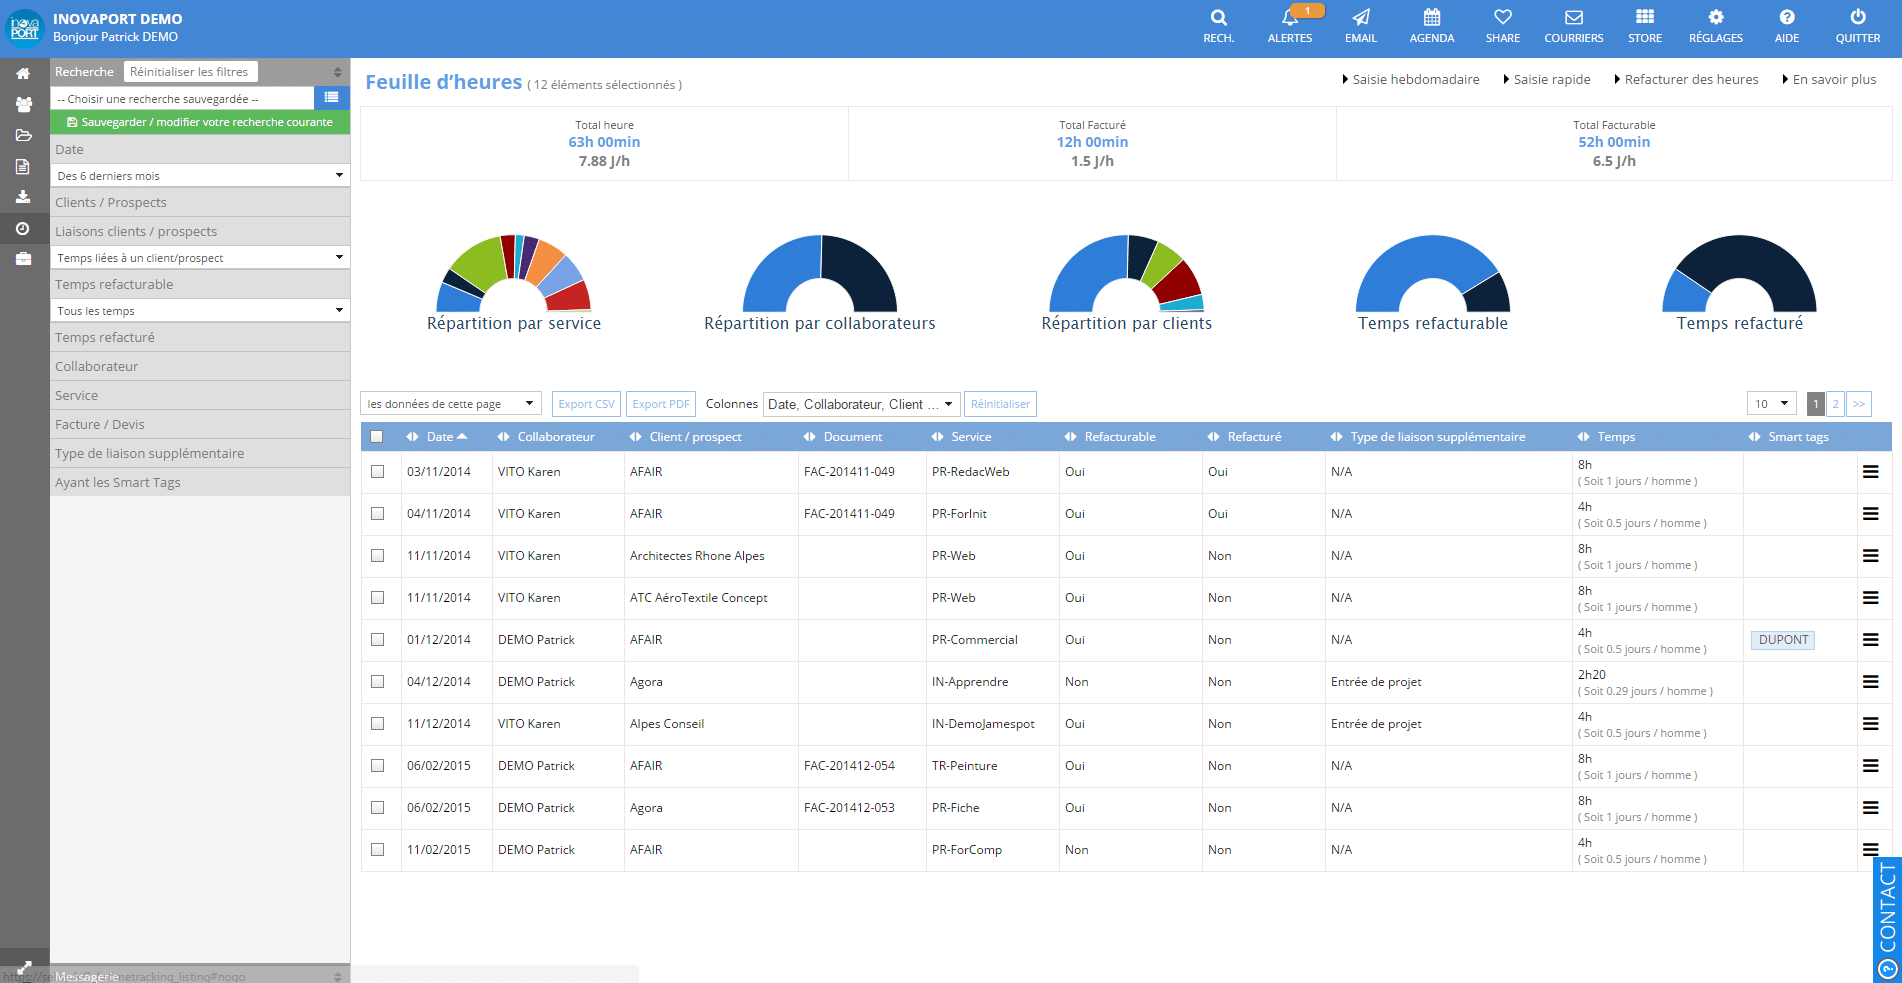Go to page 2 of results
1902x983 pixels.
[1835, 404]
